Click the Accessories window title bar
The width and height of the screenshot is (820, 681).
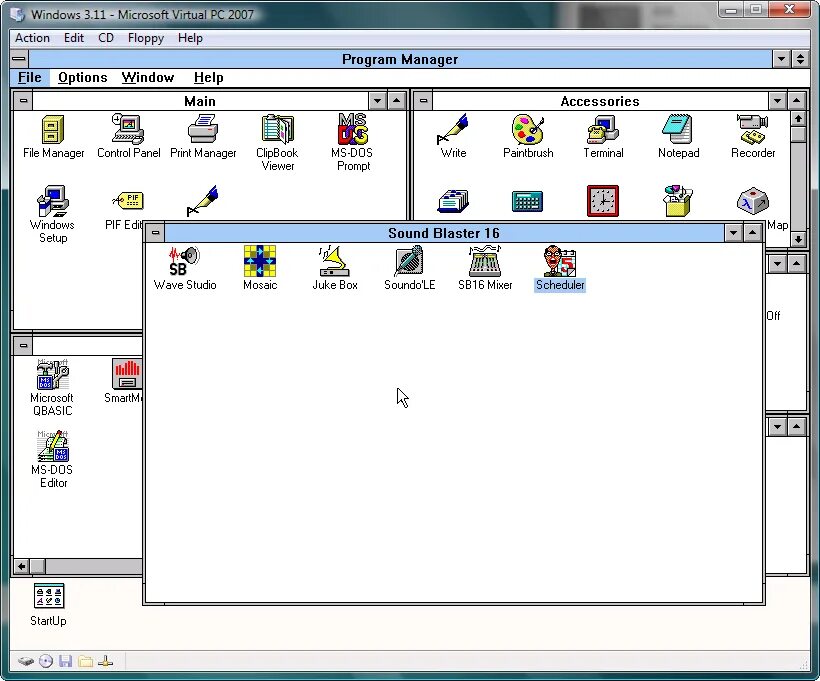coord(600,100)
